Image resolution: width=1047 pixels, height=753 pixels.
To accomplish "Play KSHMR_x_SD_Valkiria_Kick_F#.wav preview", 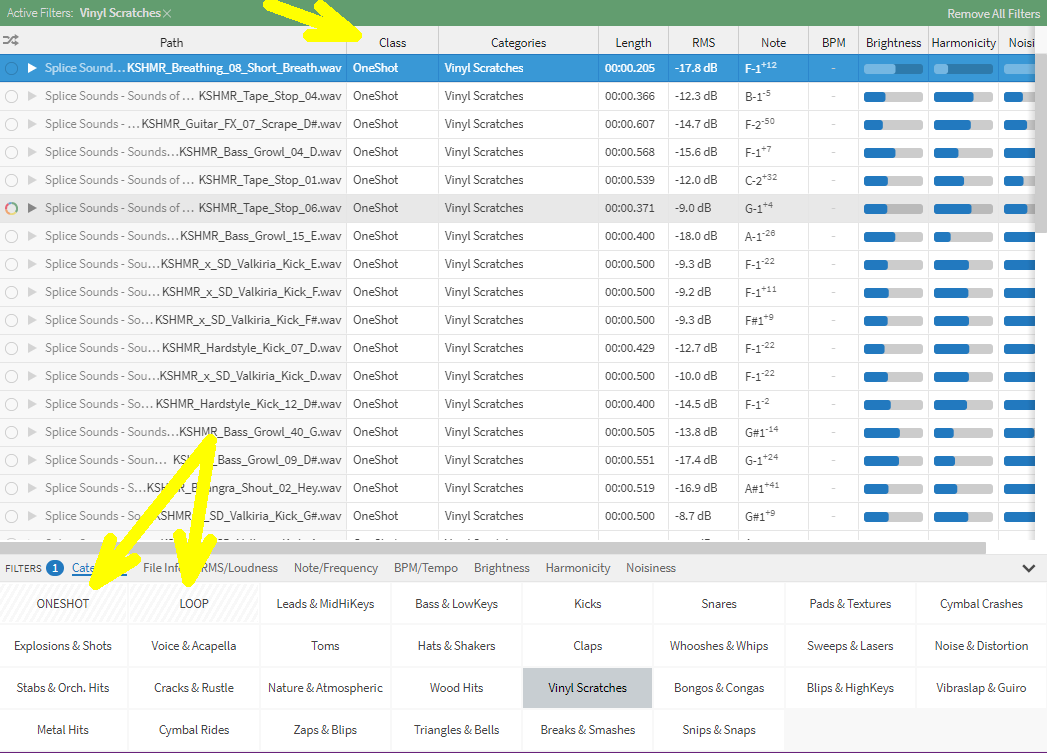I will (31, 320).
